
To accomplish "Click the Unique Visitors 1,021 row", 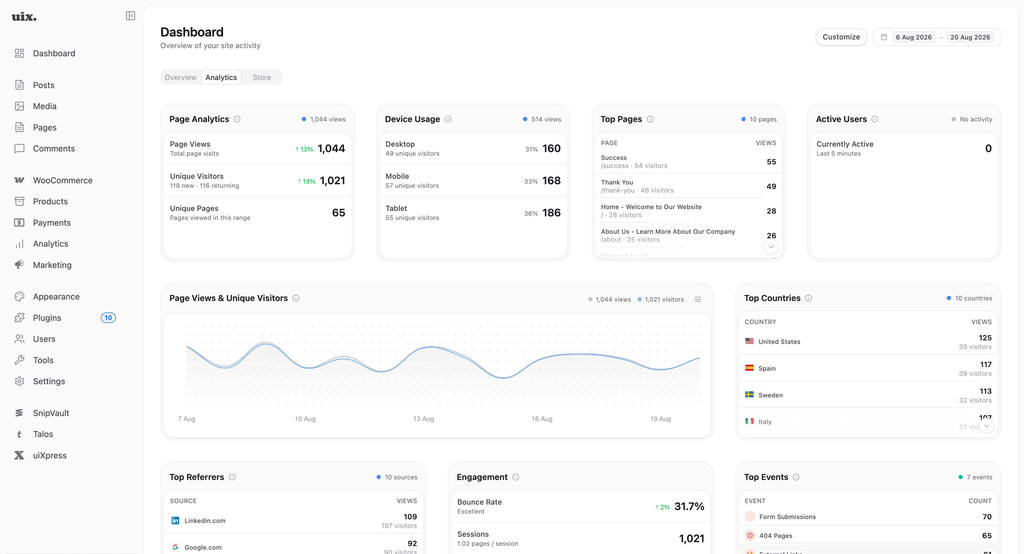I will click(257, 180).
